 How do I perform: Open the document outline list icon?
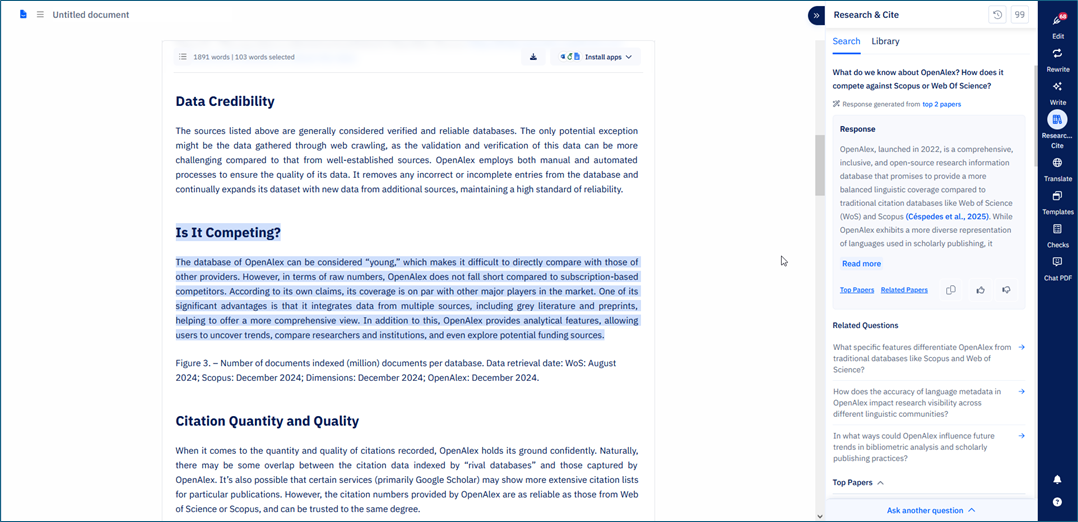click(183, 57)
